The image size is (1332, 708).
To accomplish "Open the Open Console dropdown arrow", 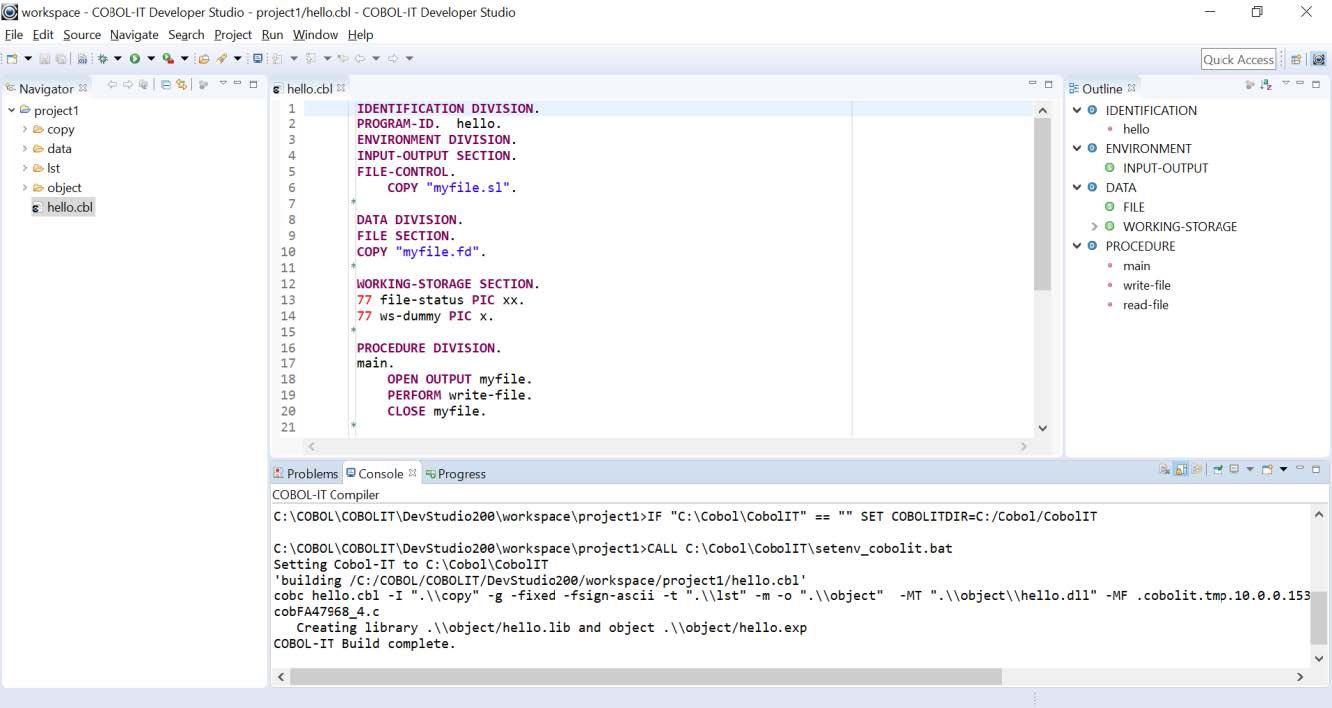I will click(x=1283, y=469).
